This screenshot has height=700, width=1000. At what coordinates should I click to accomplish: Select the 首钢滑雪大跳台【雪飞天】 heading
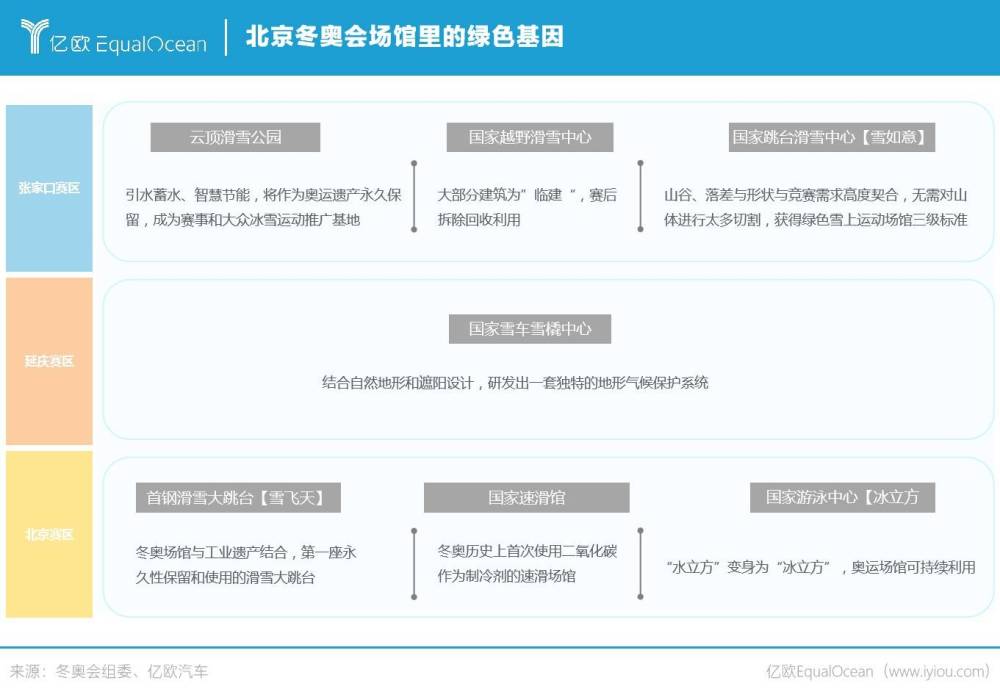pos(238,497)
